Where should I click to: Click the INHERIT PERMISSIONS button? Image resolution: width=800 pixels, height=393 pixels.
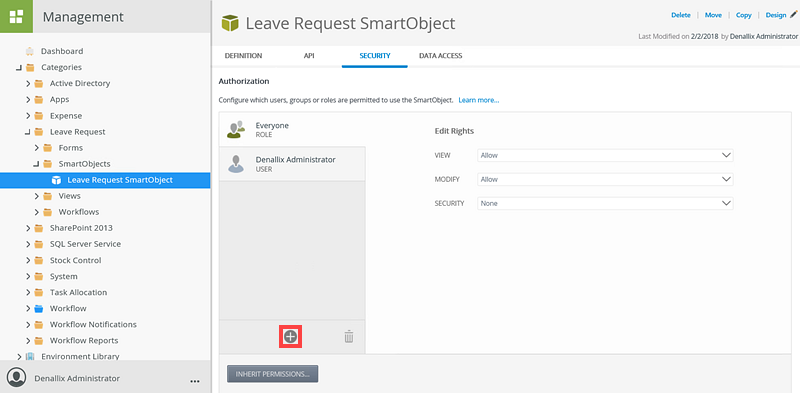click(x=272, y=374)
